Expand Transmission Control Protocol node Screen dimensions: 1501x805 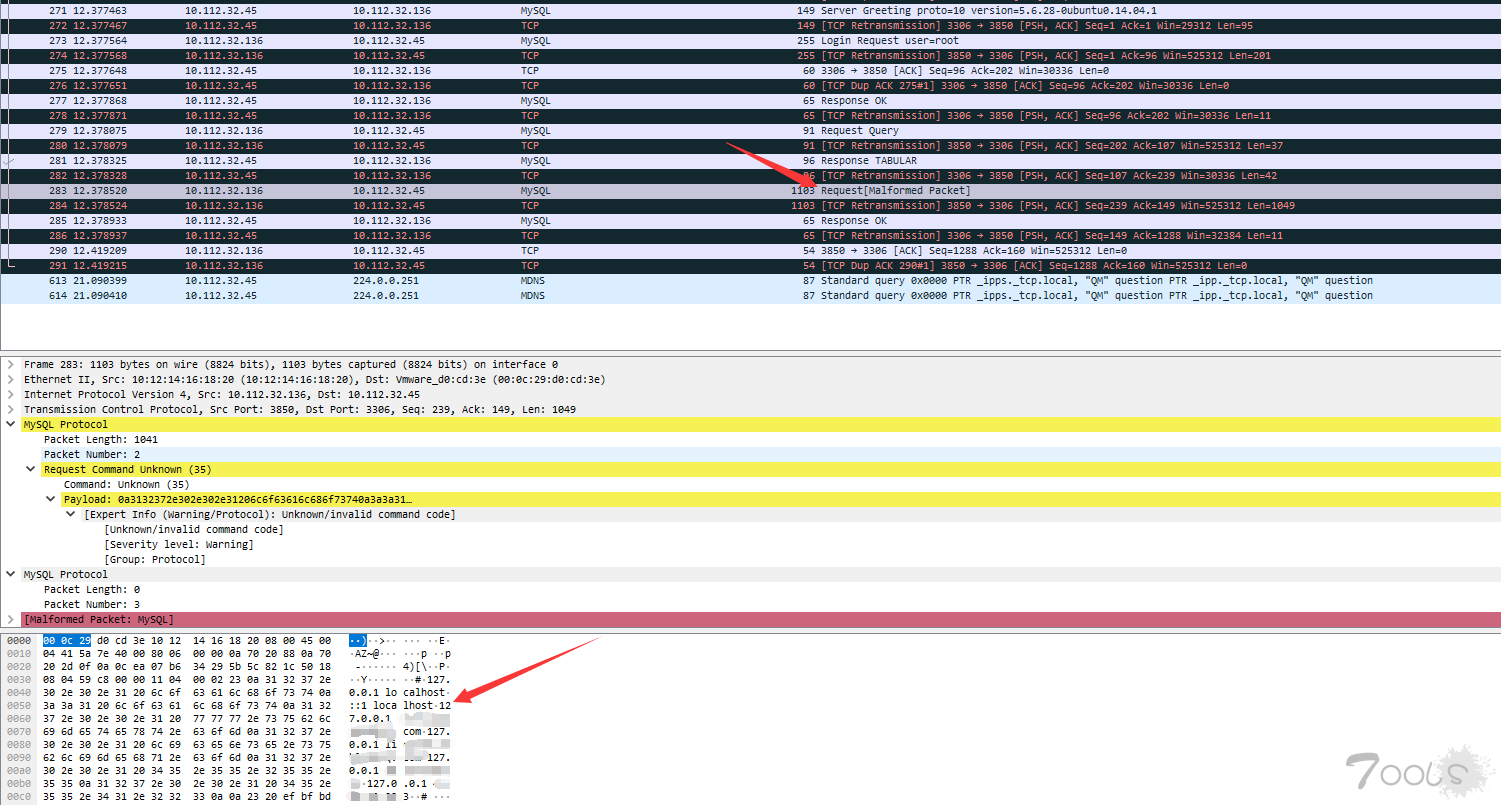tap(11, 410)
